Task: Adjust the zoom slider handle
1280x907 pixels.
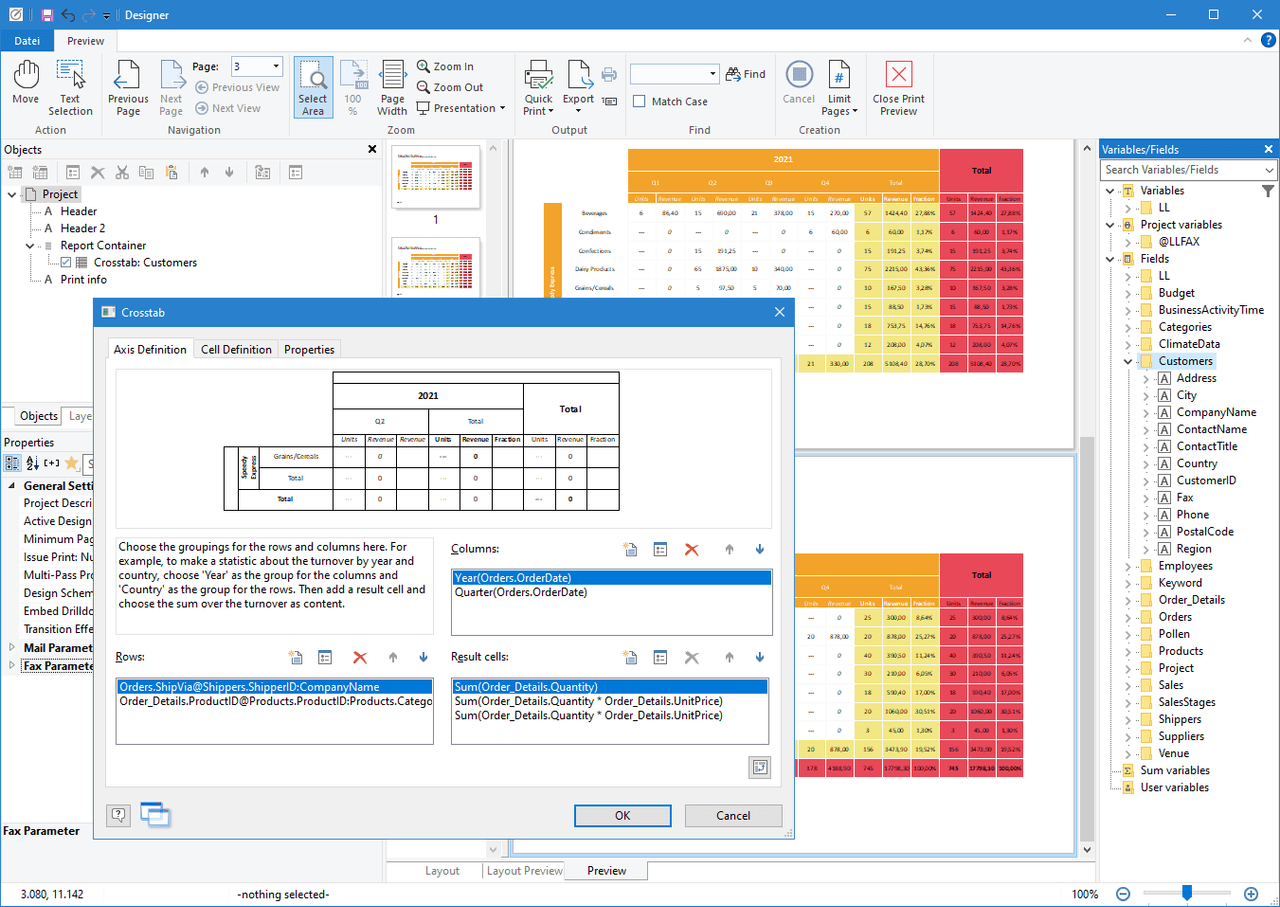Action: tap(1187, 893)
